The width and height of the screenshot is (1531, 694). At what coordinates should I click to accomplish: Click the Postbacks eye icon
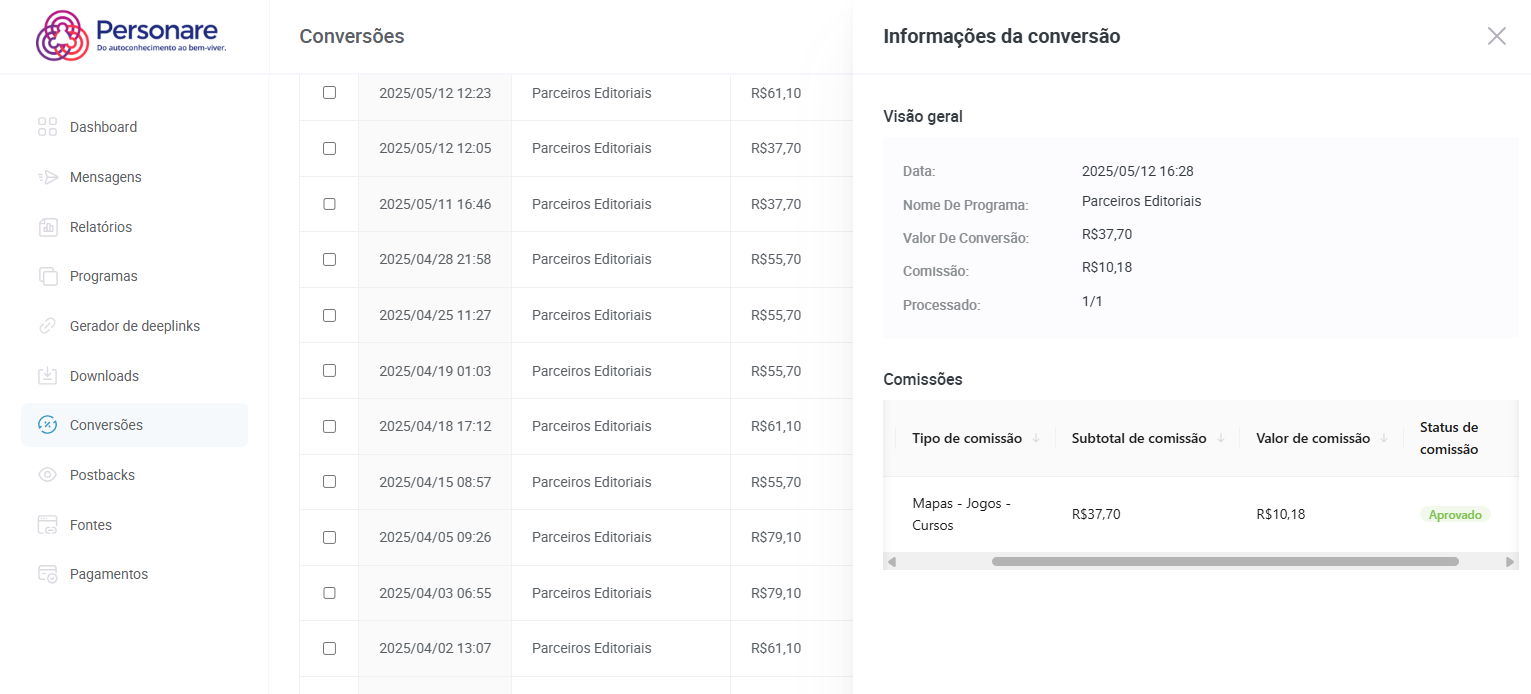click(47, 475)
